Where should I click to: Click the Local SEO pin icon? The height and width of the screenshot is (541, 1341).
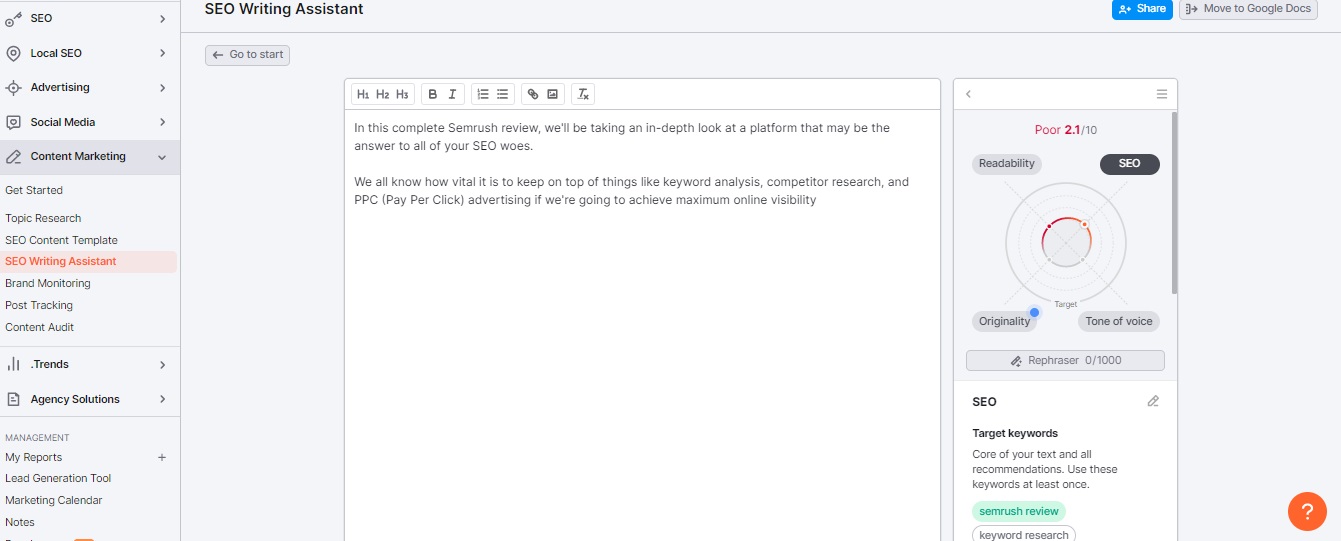coord(14,53)
